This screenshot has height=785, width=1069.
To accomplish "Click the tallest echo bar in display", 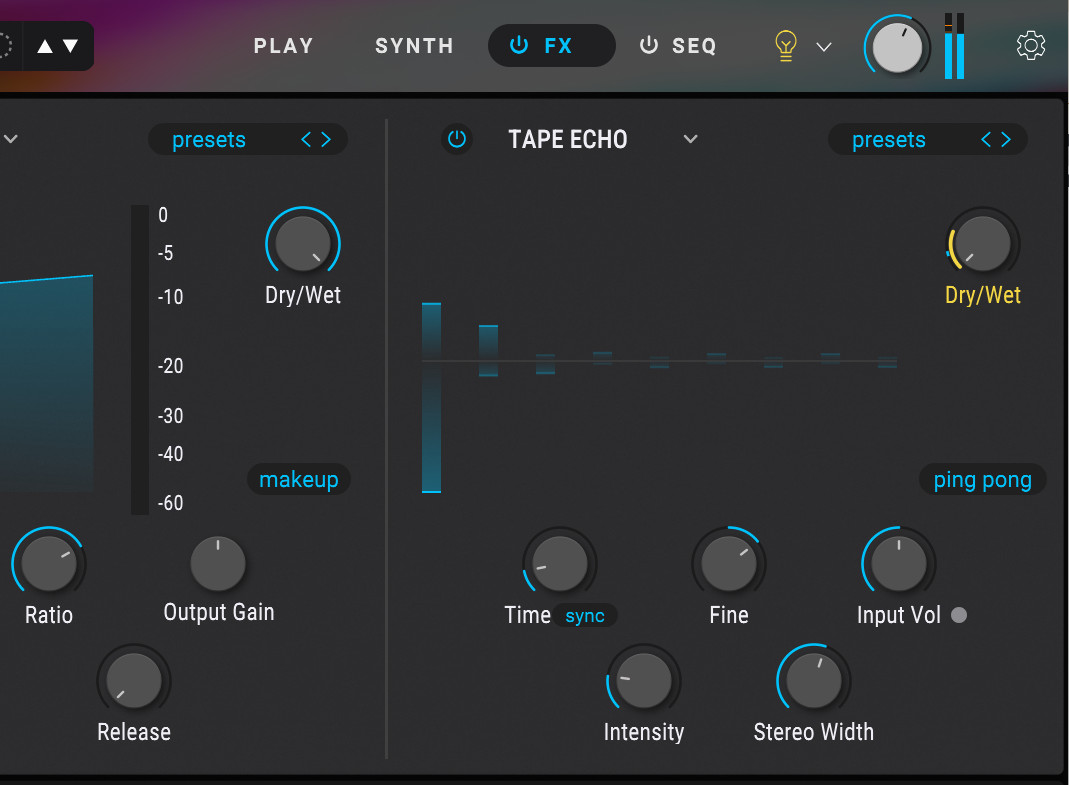I will tap(432, 398).
